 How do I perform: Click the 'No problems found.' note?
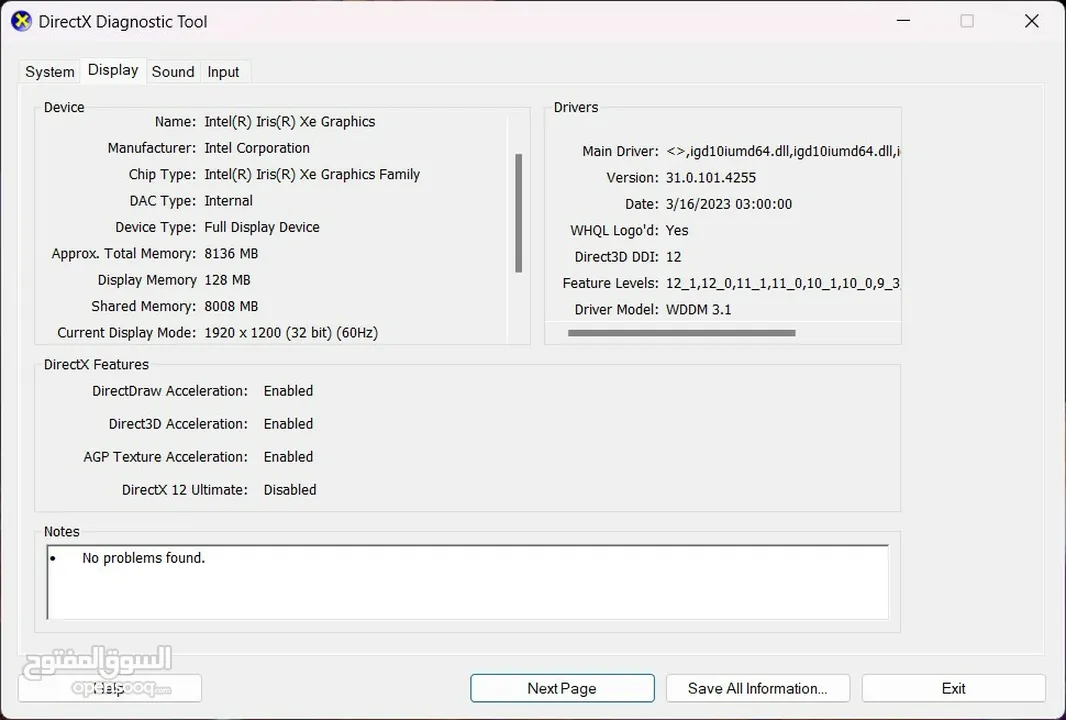click(143, 558)
